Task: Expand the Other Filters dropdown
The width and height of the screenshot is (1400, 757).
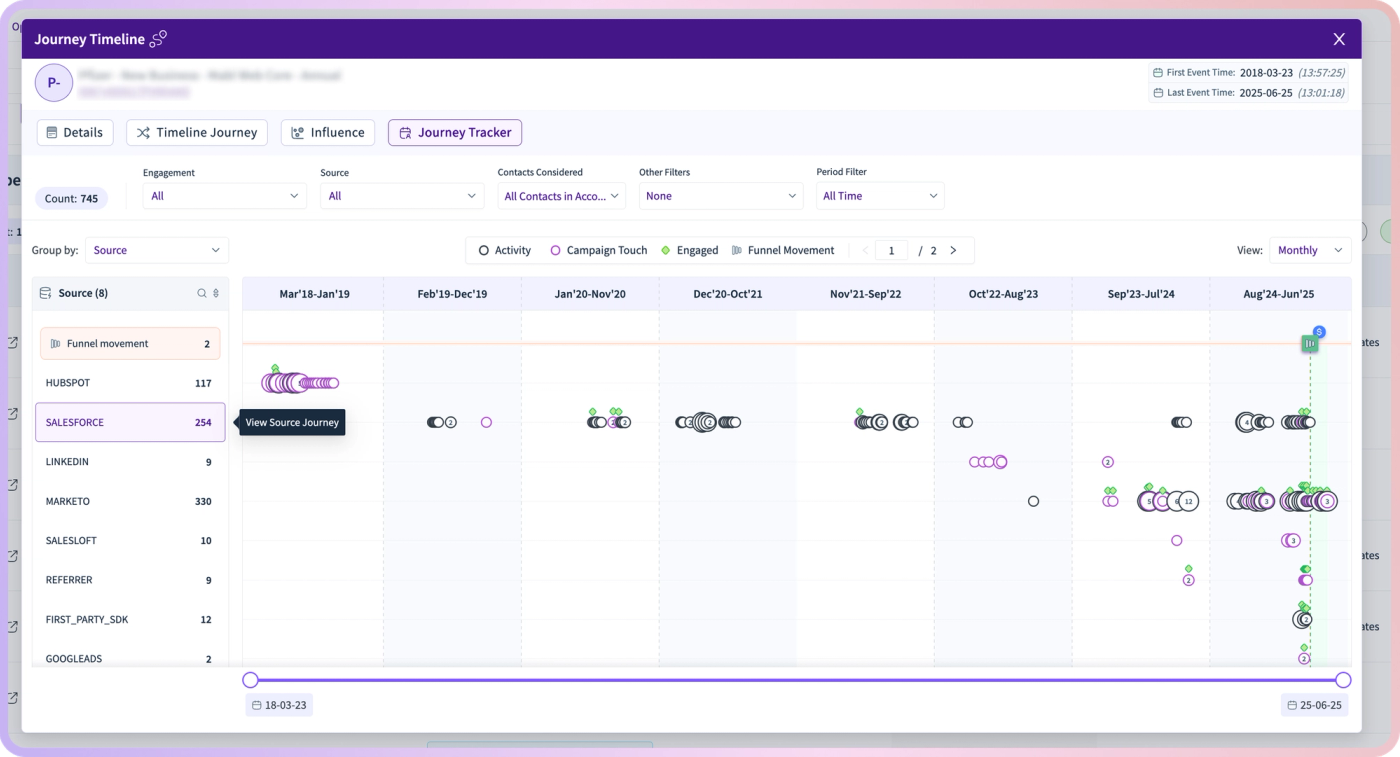Action: tap(721, 196)
